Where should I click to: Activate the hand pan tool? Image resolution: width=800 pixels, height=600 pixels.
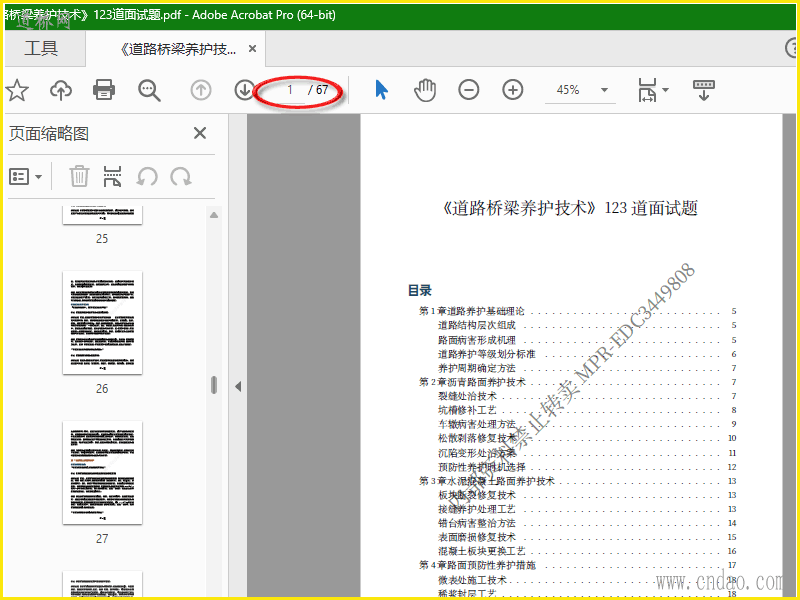tap(425, 90)
